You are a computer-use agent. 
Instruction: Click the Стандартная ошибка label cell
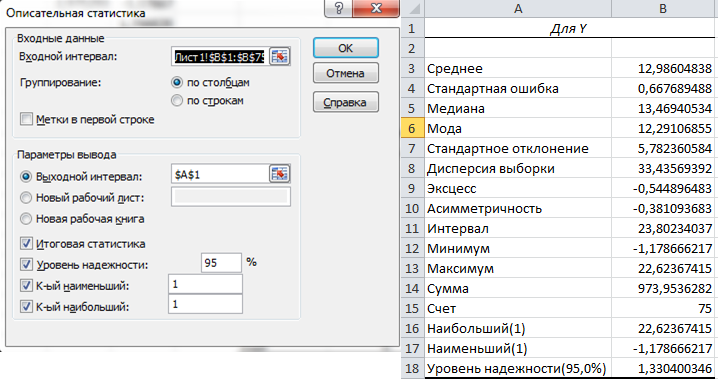tap(518, 88)
